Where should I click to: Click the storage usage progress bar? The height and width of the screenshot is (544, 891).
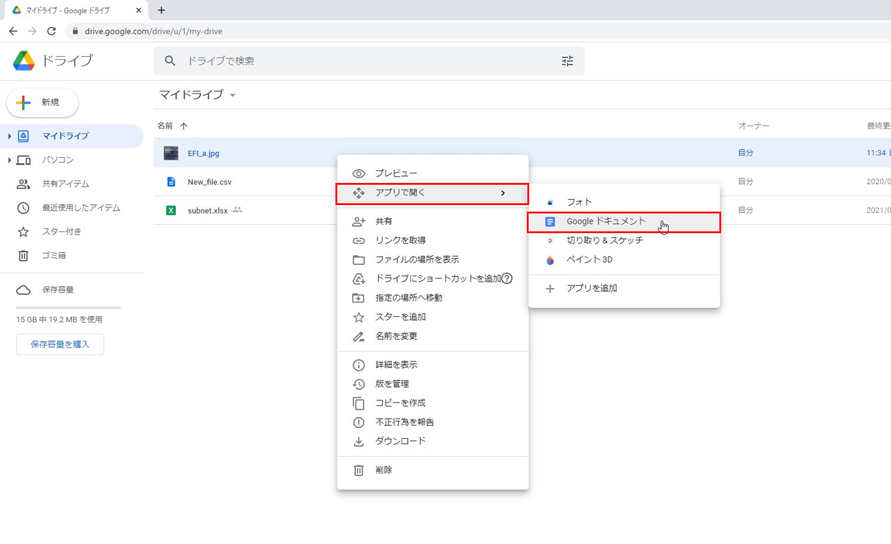point(68,308)
